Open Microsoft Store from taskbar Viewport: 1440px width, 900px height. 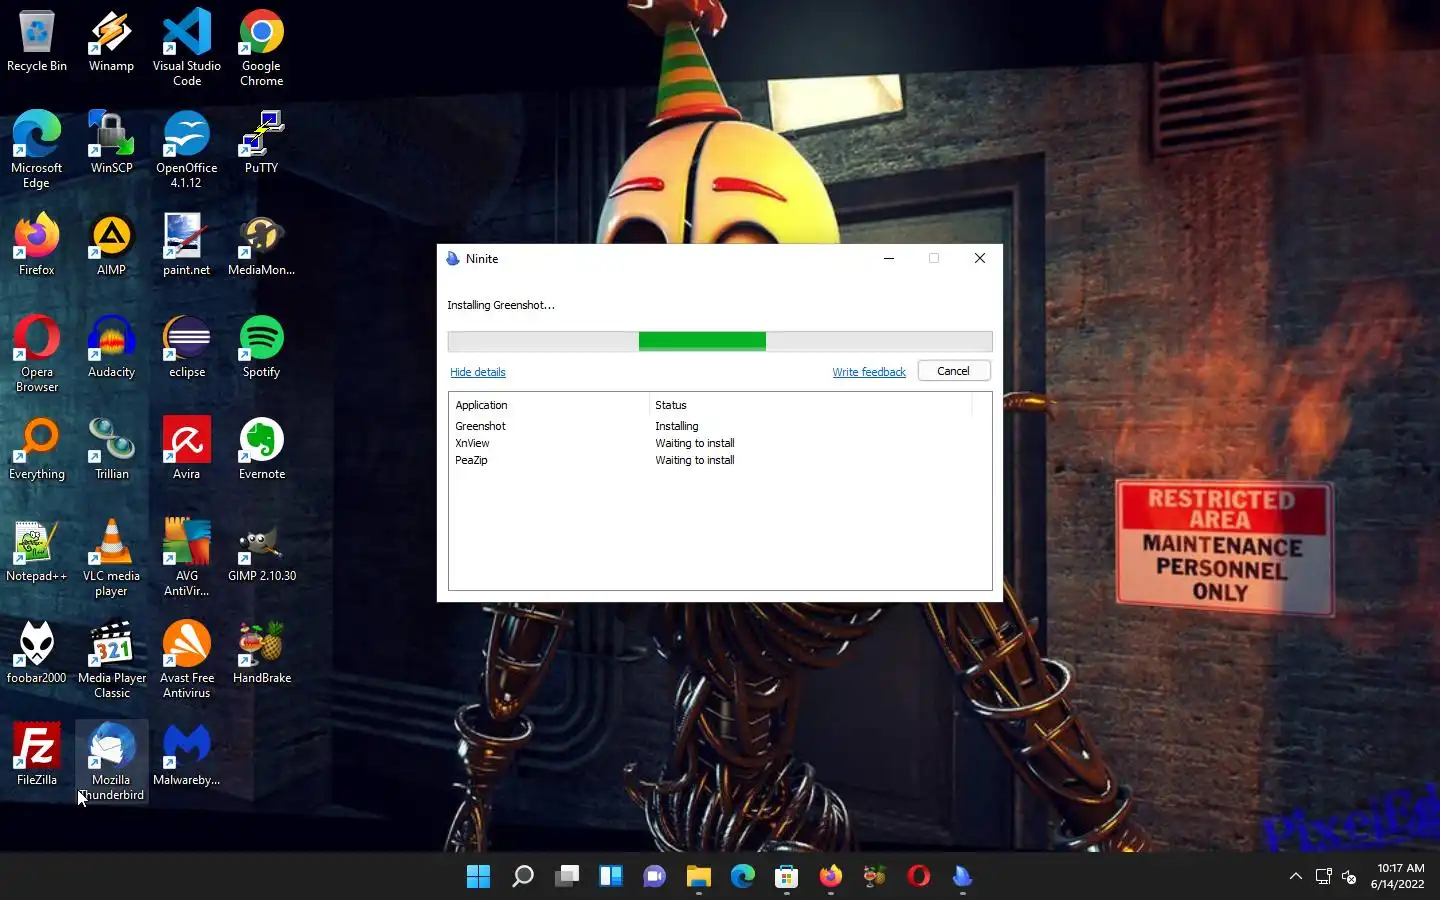[787, 877]
